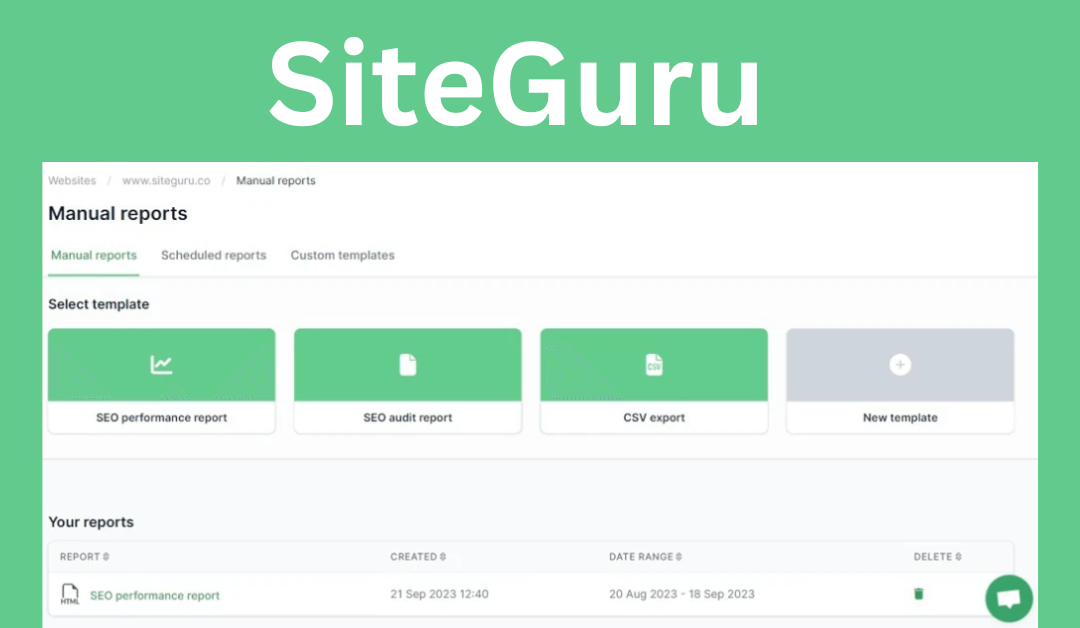The width and height of the screenshot is (1080, 628).
Task: Click the document icon on SEO audit report template
Action: tap(407, 364)
